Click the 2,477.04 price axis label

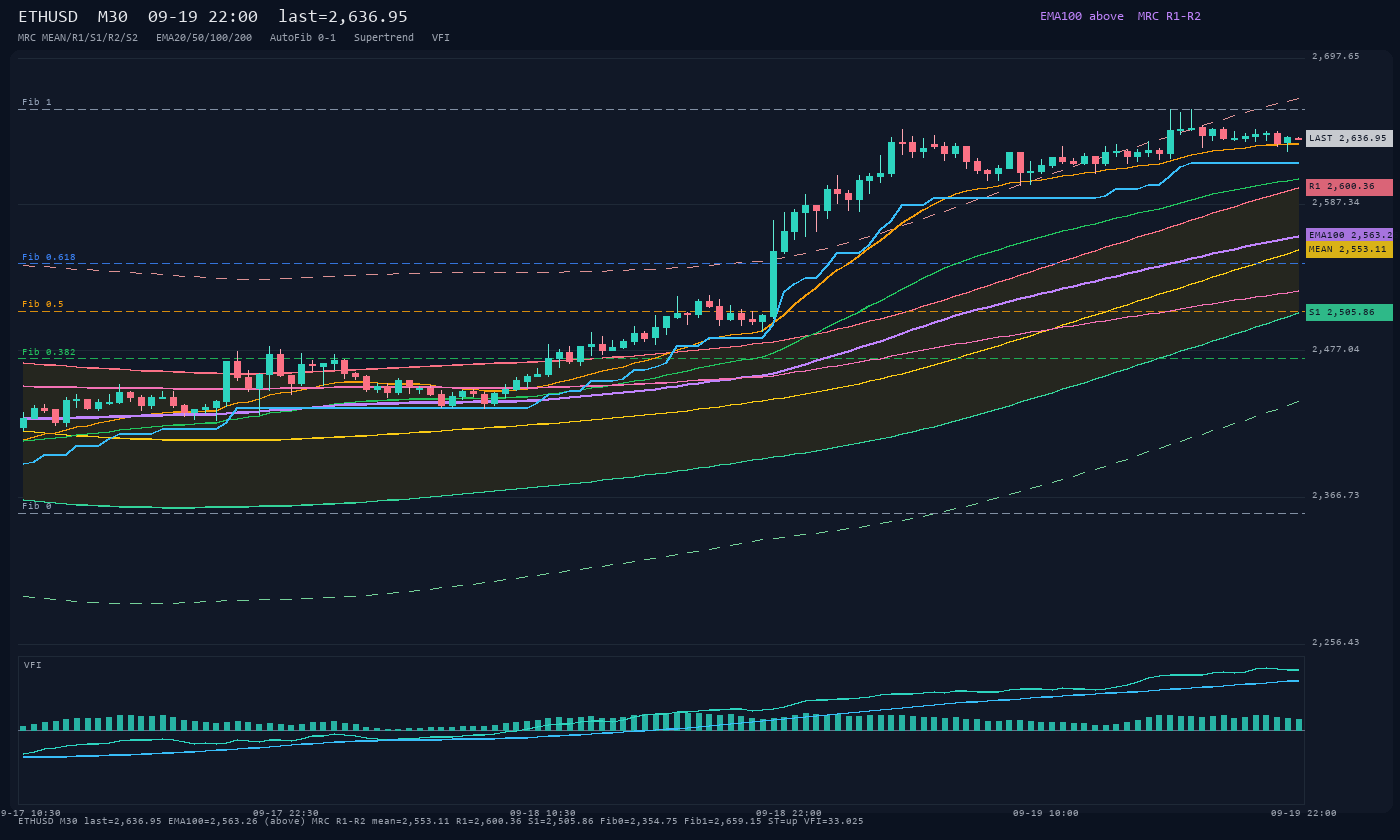coord(1335,349)
